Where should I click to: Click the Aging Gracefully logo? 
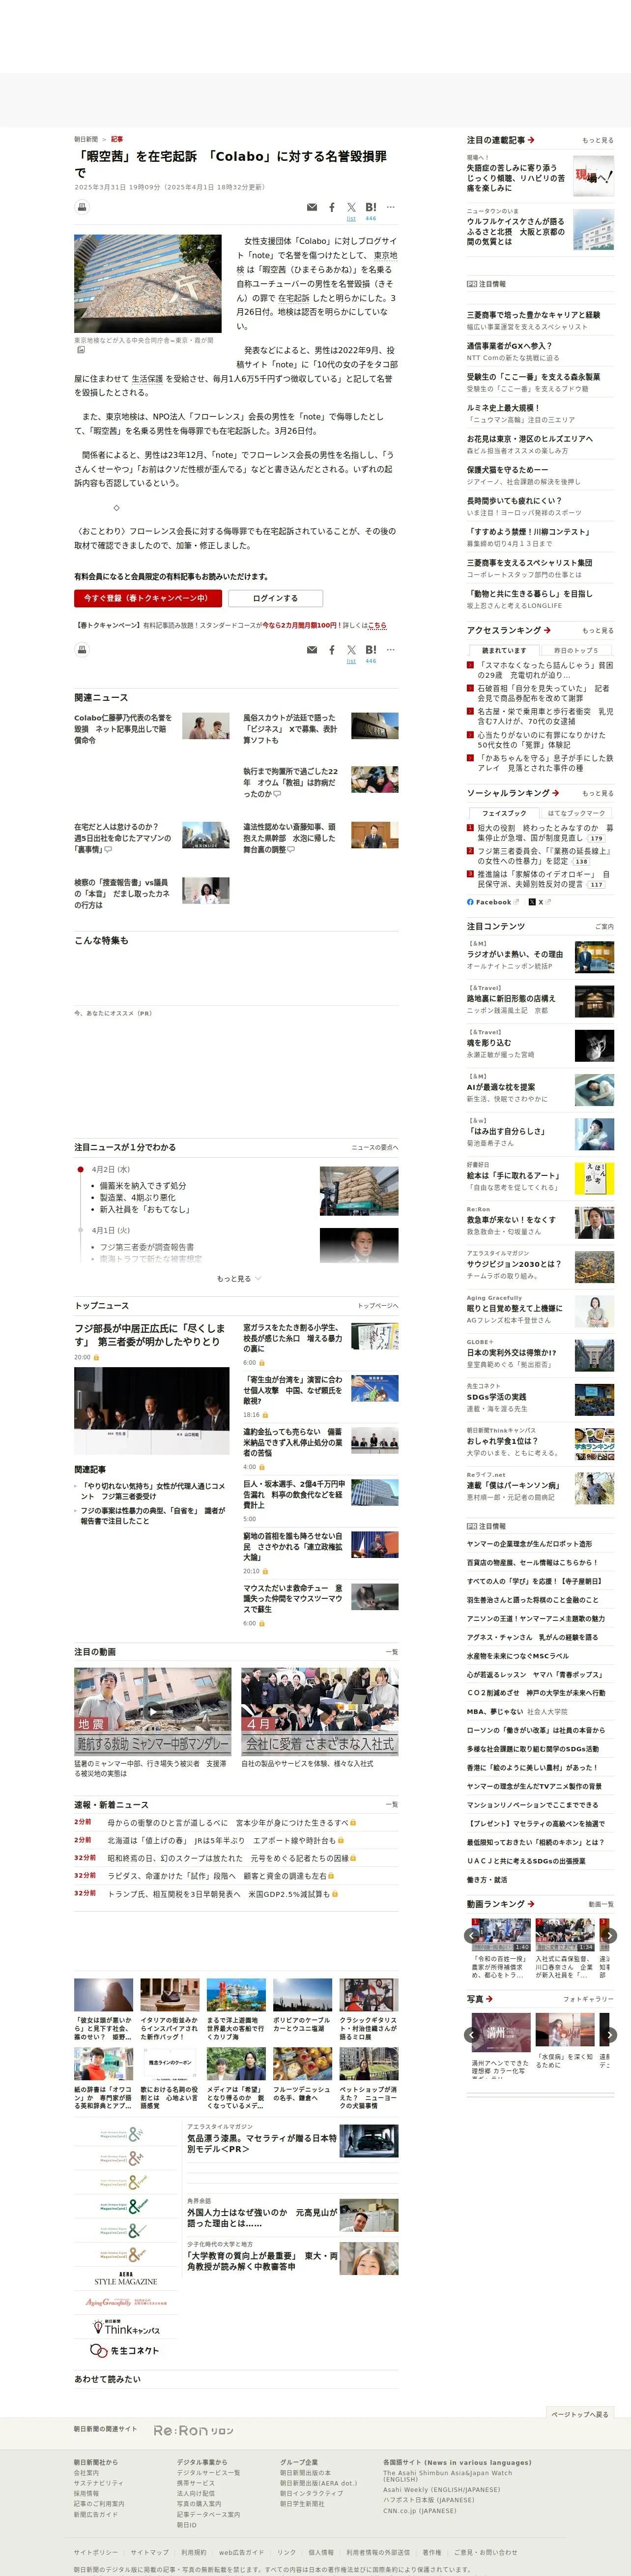126,2302
